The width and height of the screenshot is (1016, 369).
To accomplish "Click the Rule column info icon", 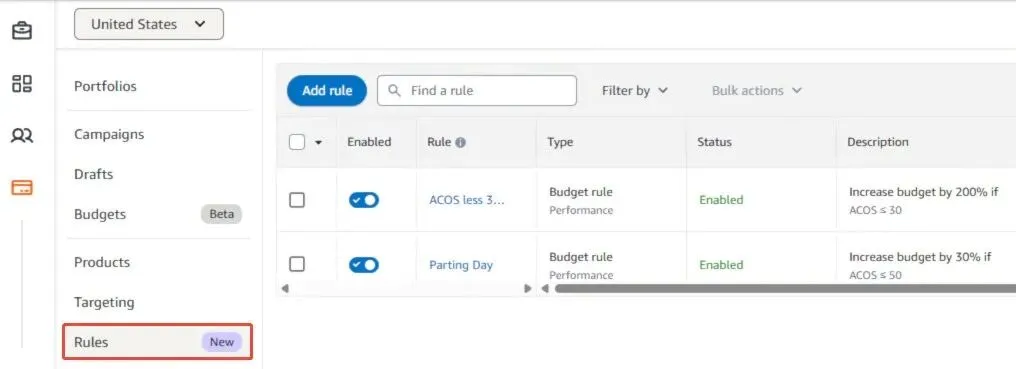I will pyautogui.click(x=460, y=142).
